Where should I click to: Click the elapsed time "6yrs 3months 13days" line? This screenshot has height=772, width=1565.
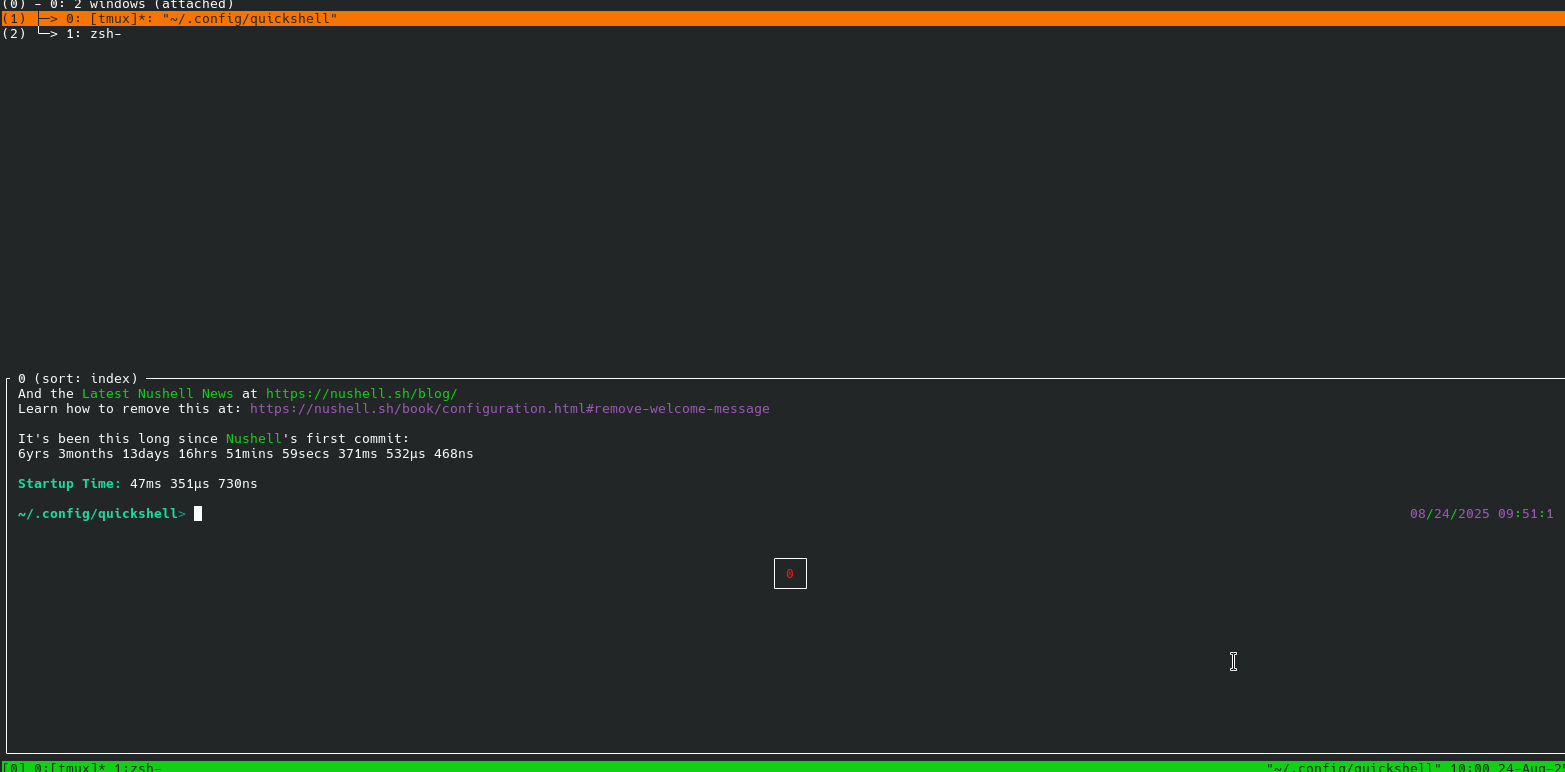pyautogui.click(x=246, y=454)
